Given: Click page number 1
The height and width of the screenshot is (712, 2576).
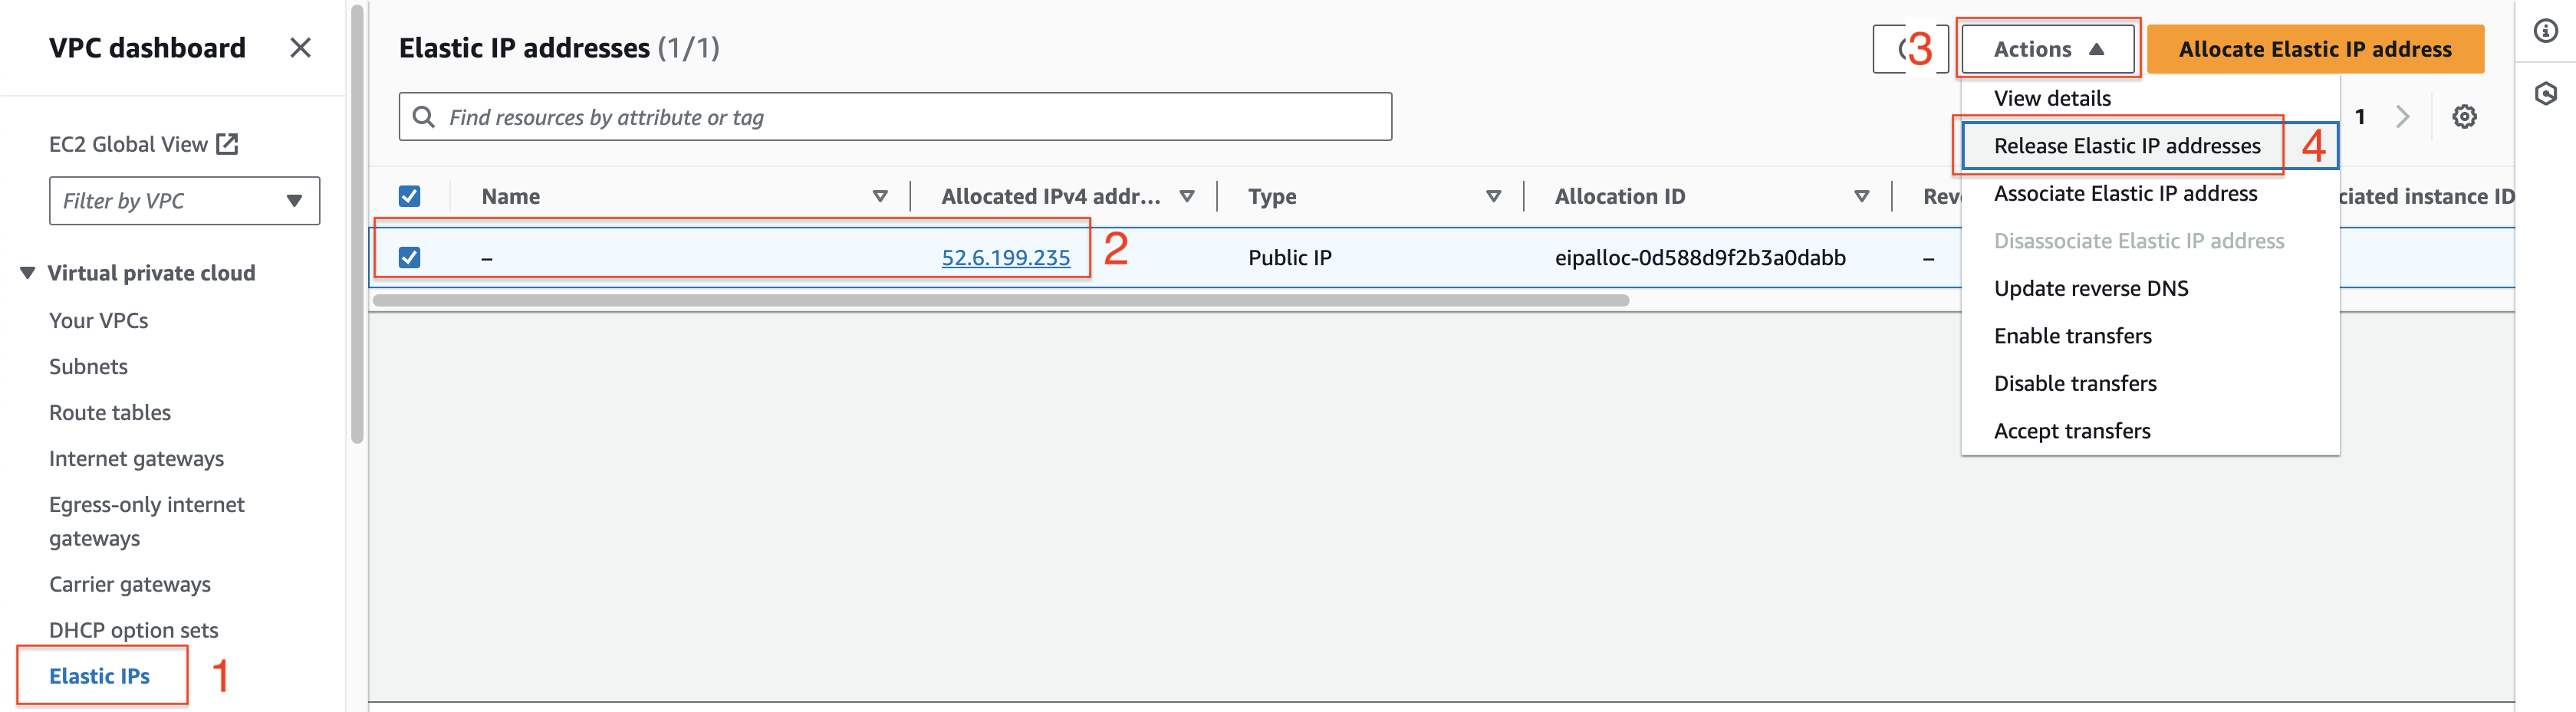Looking at the screenshot, I should [x=2360, y=117].
